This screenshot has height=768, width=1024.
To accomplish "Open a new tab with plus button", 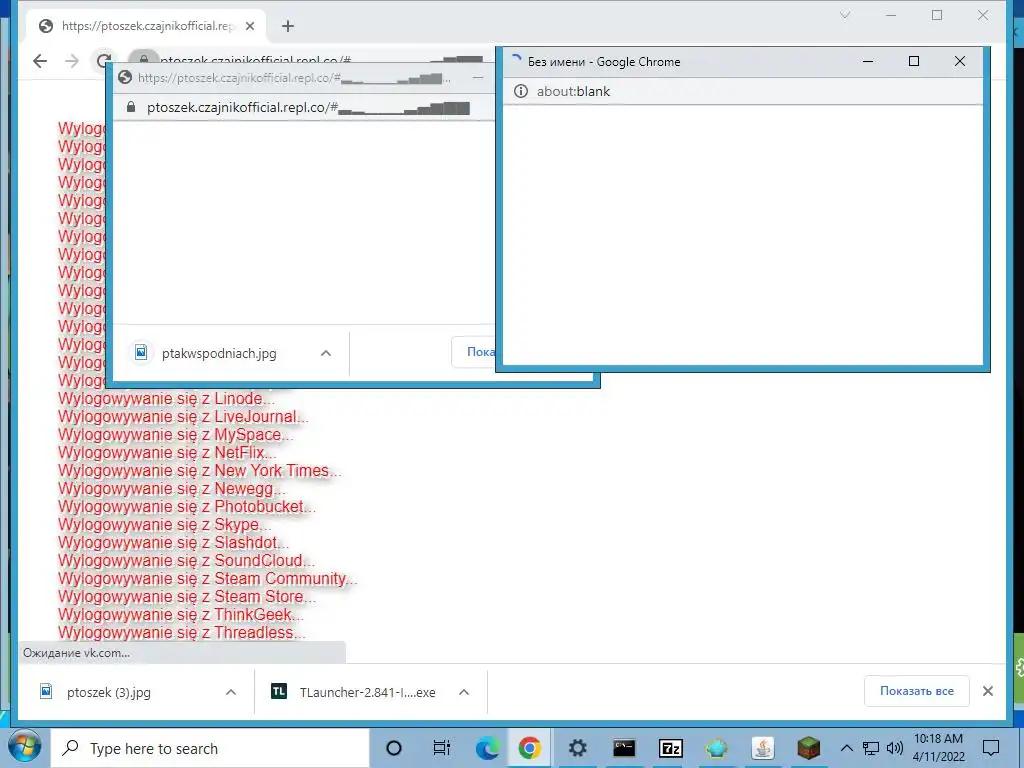I will tap(288, 26).
